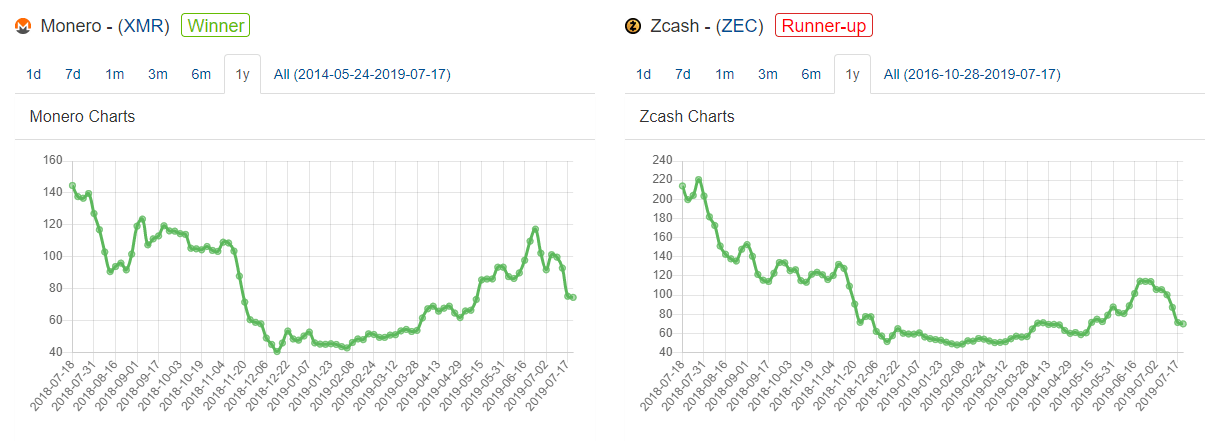The height and width of the screenshot is (441, 1205).
Task: Switch Monero chart to 7d range
Action: (73, 74)
